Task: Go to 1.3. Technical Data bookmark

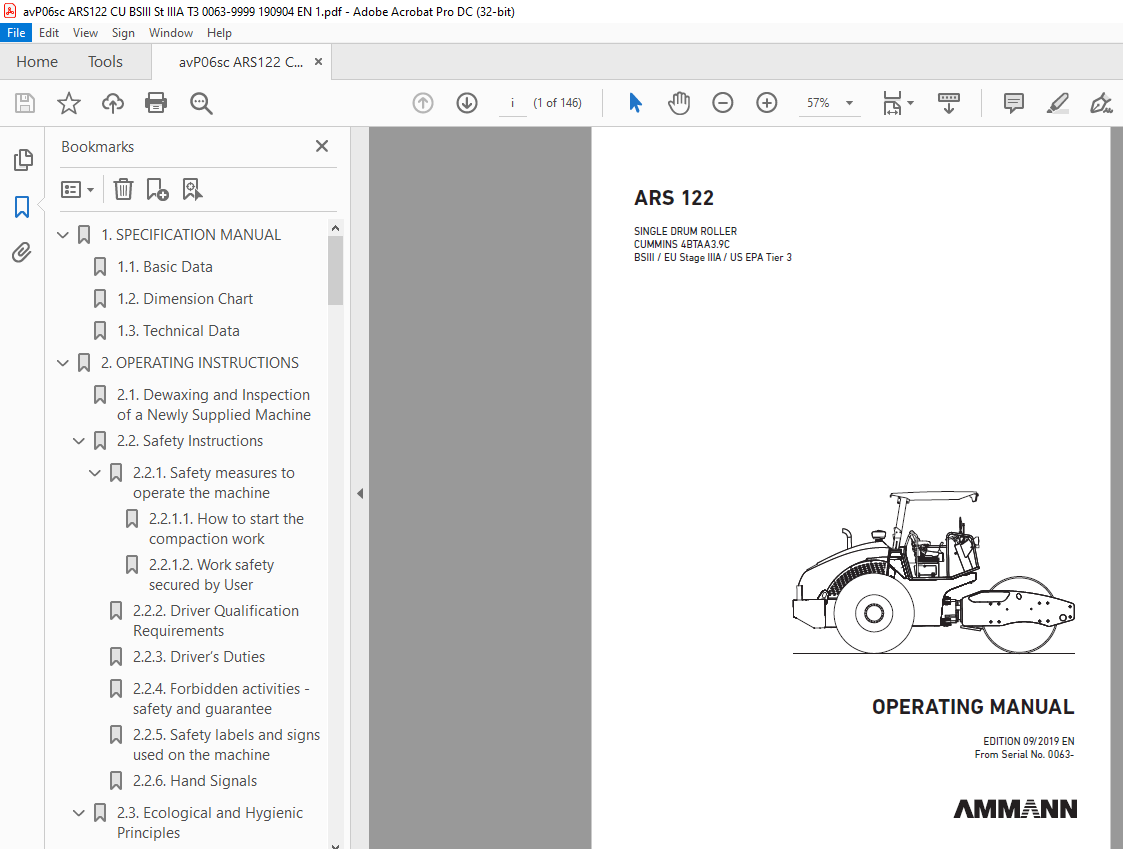Action: (178, 330)
